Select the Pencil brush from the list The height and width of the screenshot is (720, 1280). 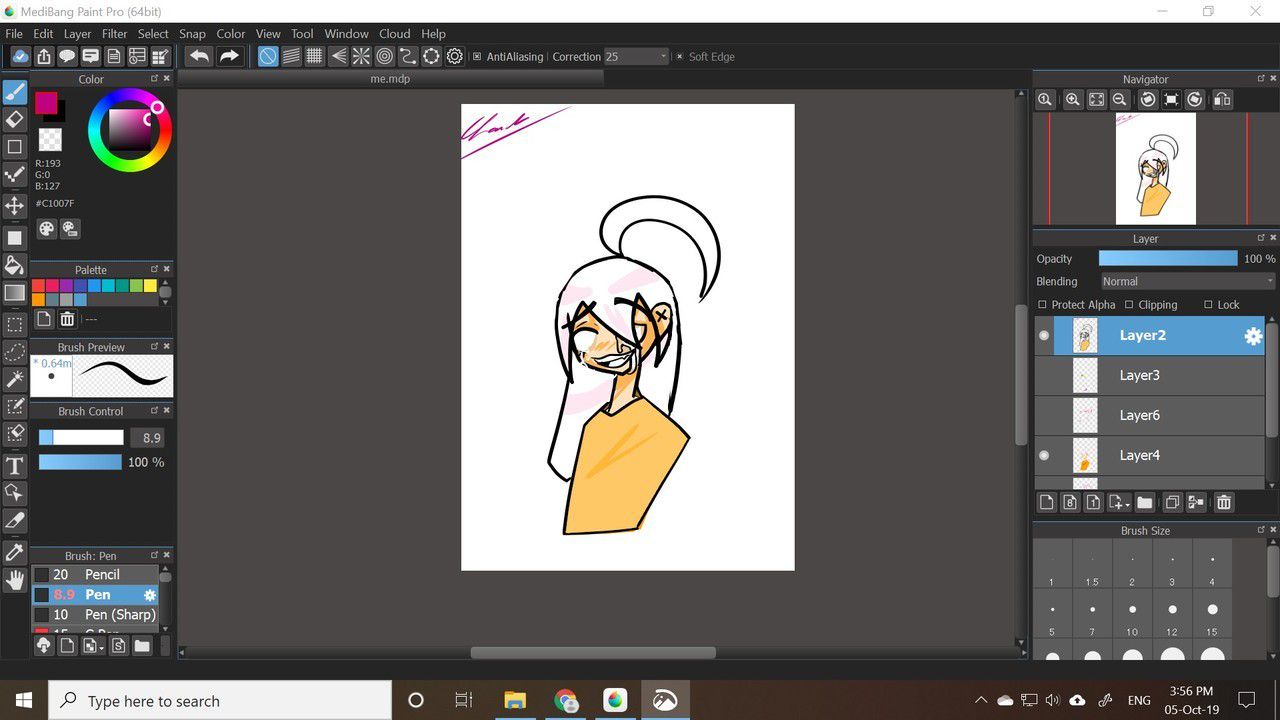tap(101, 575)
